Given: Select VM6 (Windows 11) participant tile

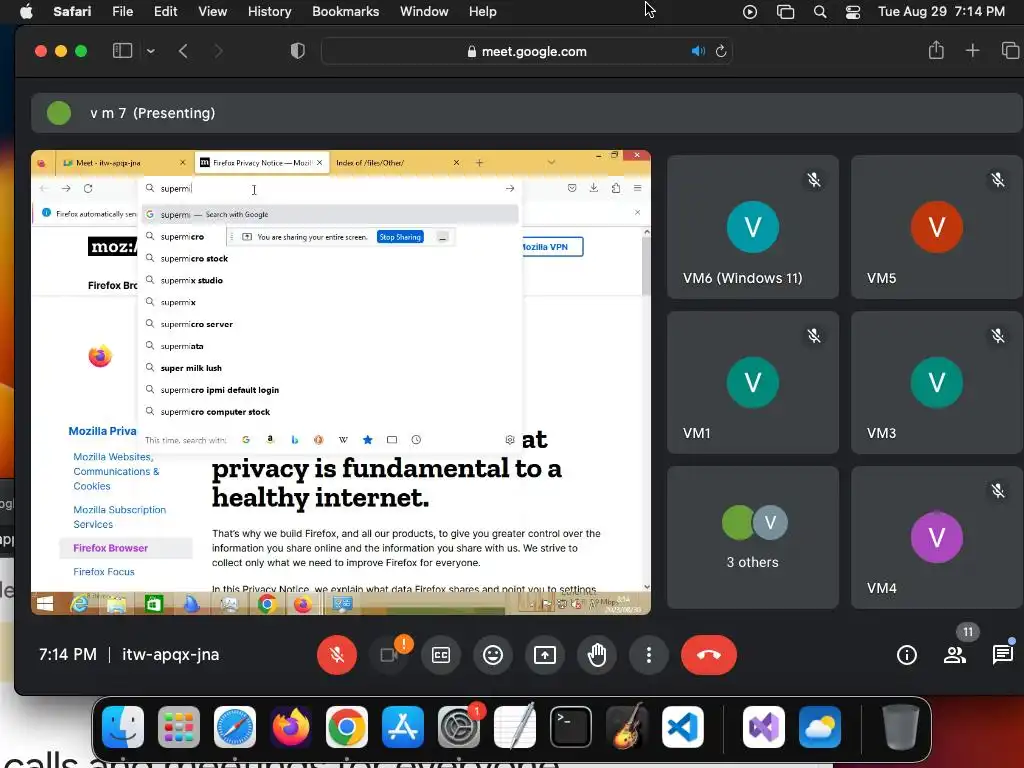Looking at the screenshot, I should click(753, 227).
